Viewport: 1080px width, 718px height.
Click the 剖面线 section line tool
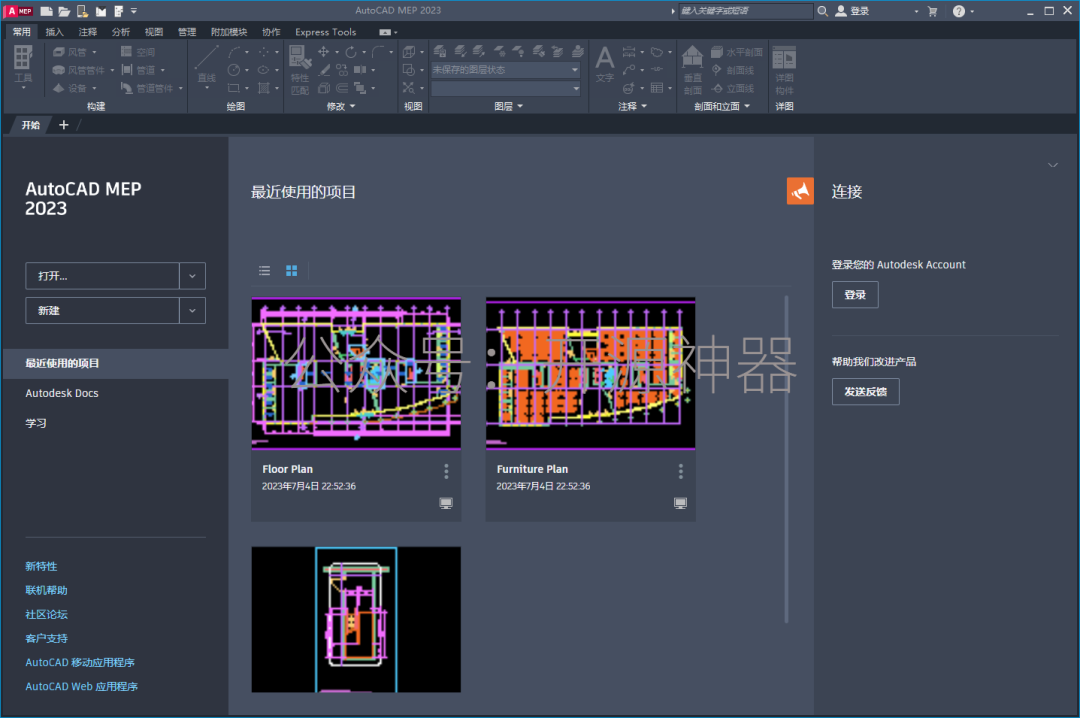coord(733,70)
